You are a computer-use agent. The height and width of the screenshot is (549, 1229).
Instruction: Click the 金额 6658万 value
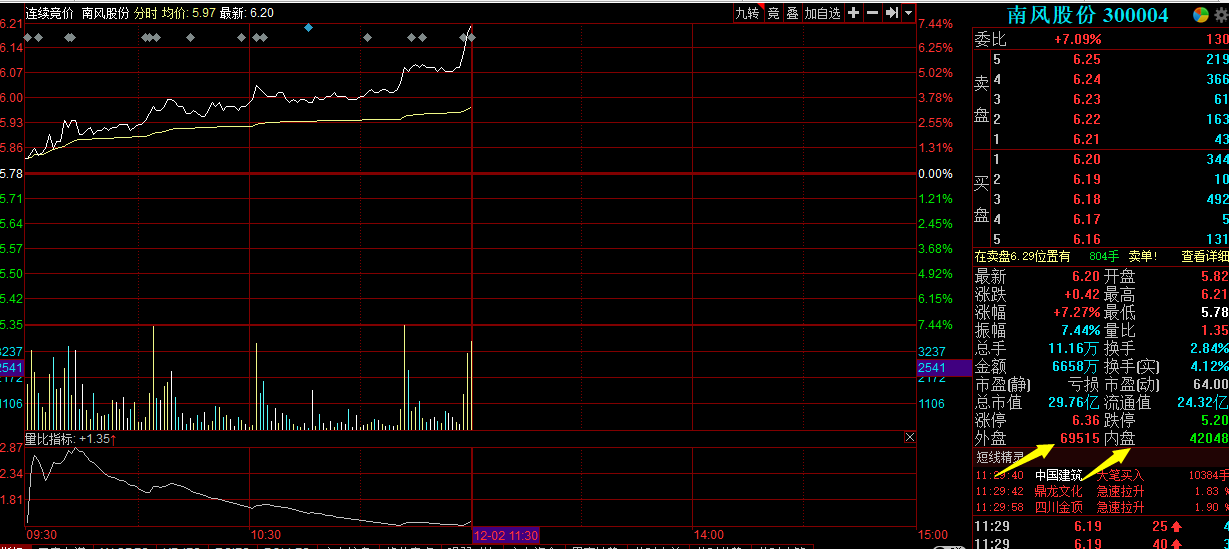1077,366
